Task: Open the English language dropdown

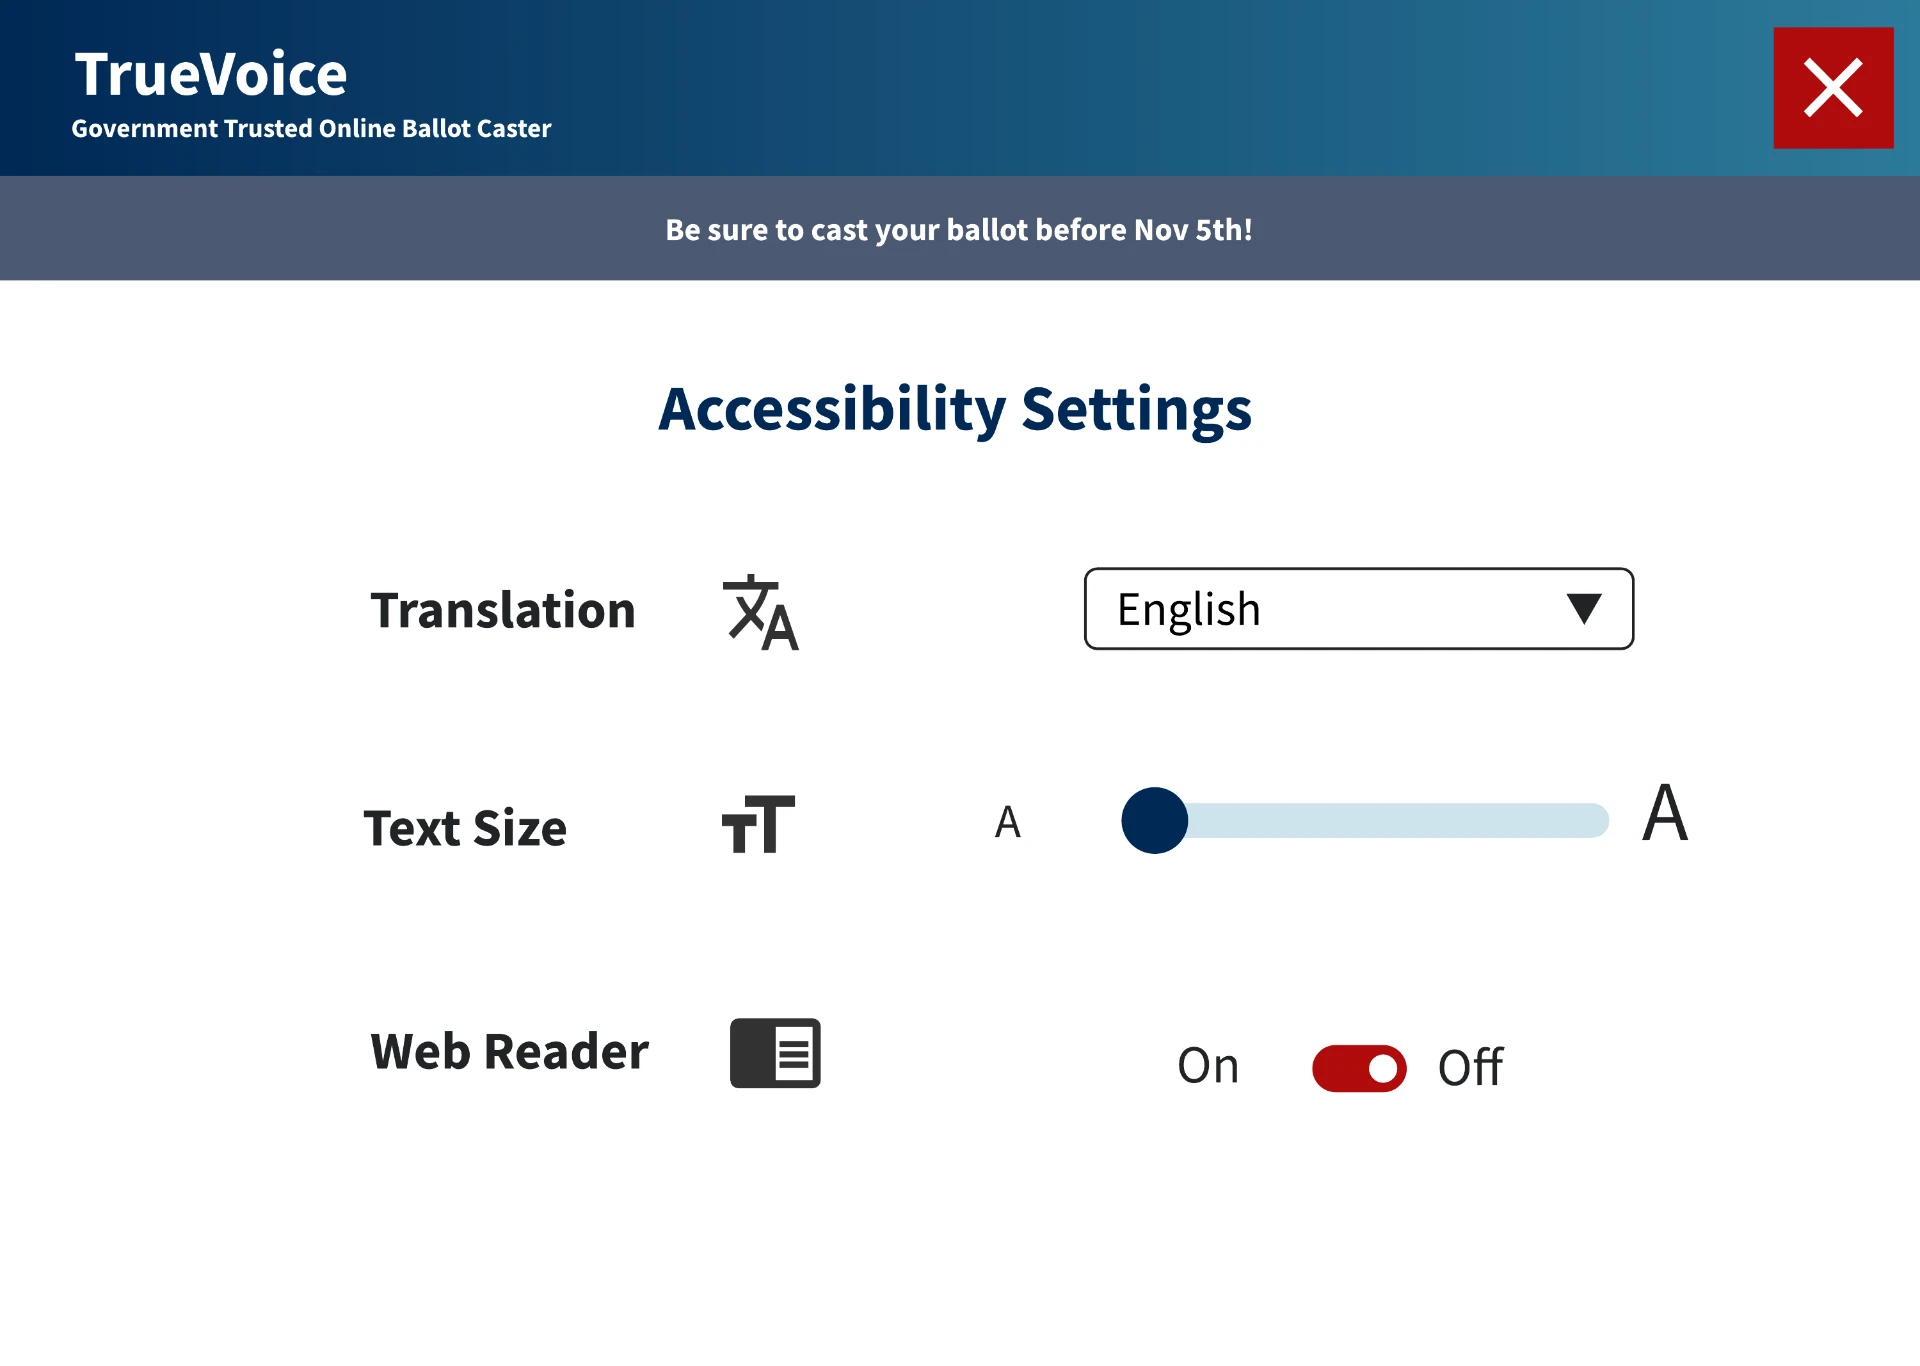Action: click(x=1359, y=609)
